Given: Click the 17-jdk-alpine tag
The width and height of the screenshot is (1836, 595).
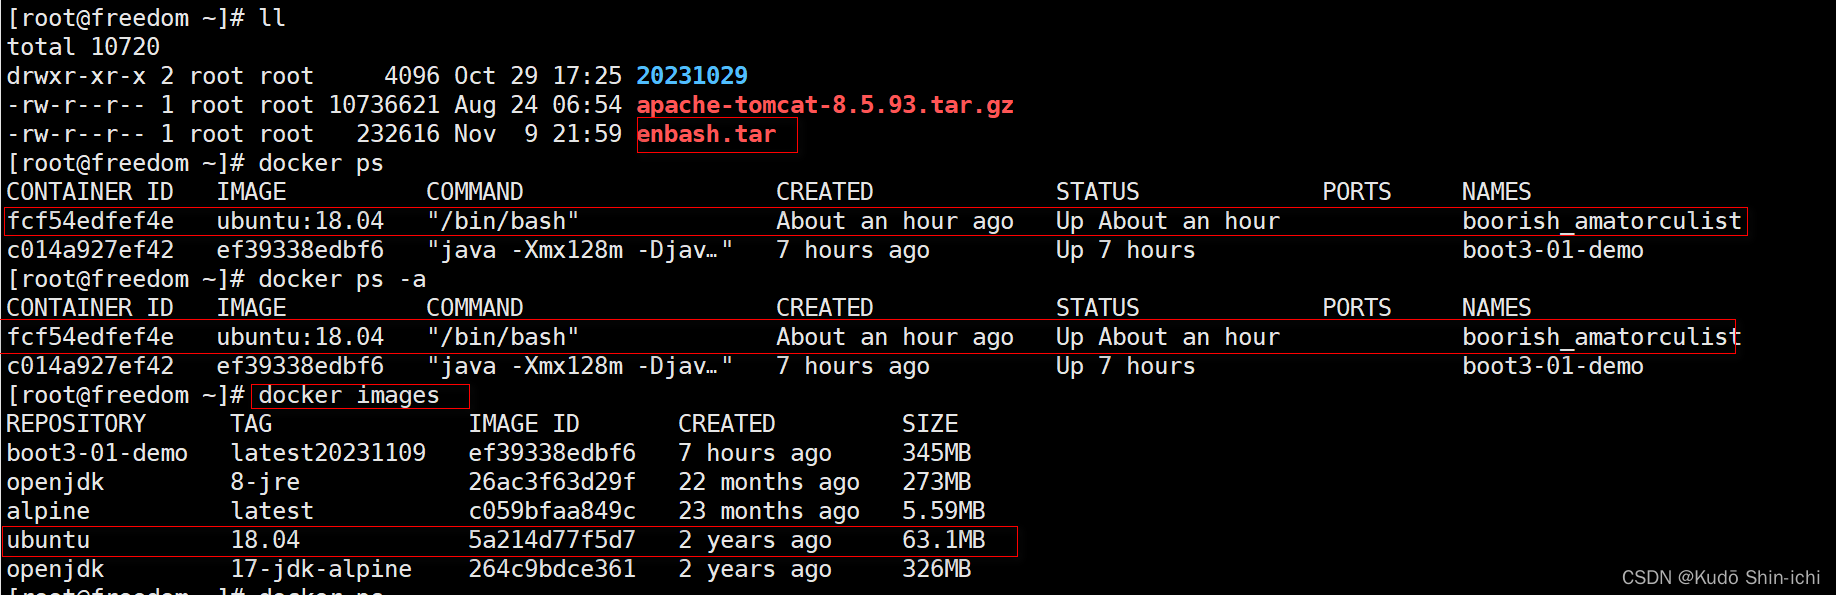Looking at the screenshot, I should 321,569.
